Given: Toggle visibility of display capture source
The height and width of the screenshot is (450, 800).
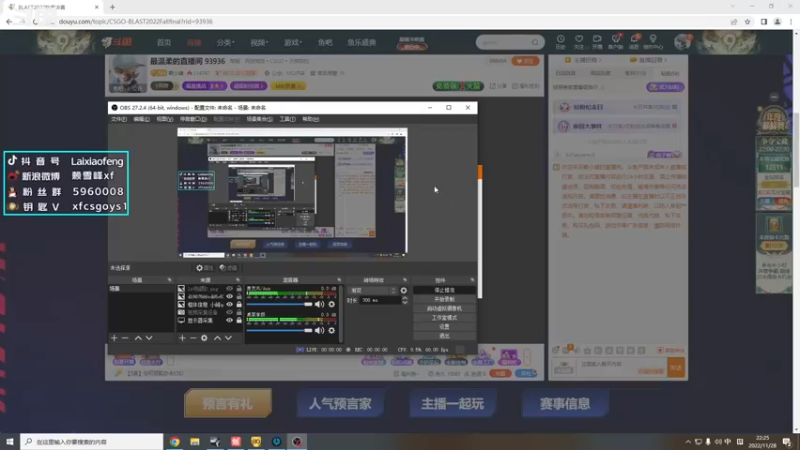Looking at the screenshot, I should tap(230, 320).
